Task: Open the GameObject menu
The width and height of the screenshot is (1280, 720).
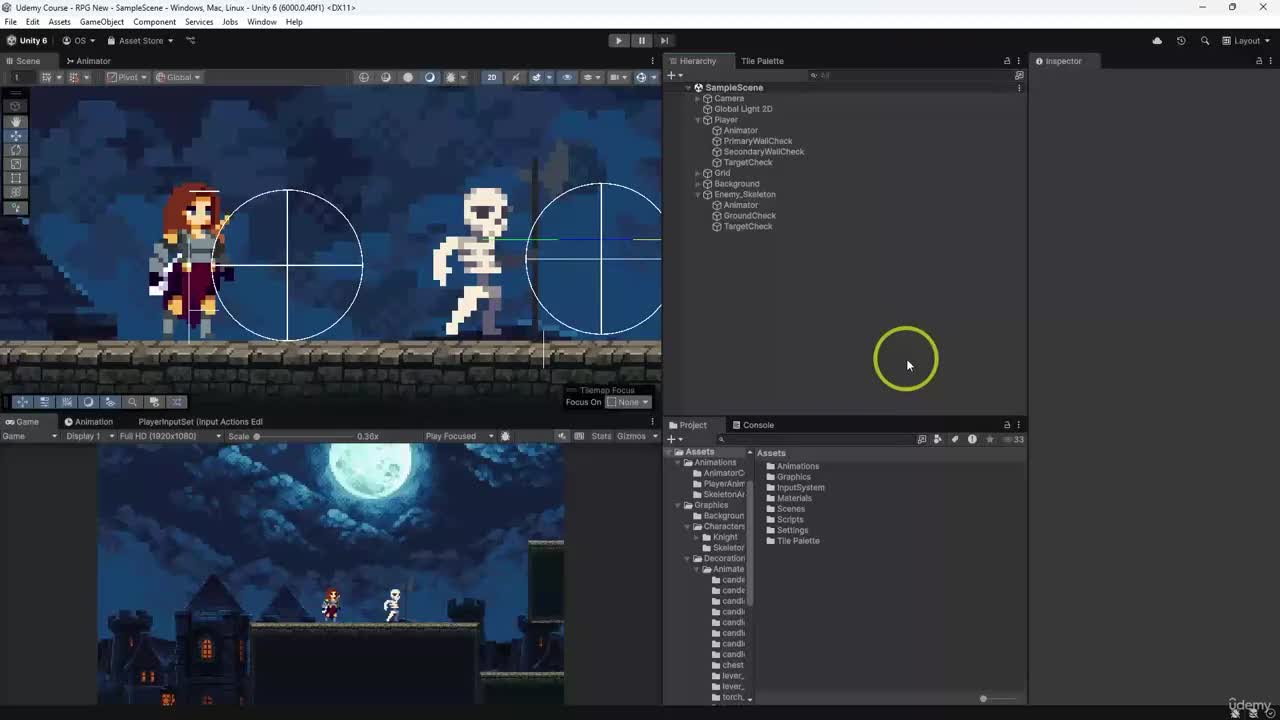Action: (102, 22)
